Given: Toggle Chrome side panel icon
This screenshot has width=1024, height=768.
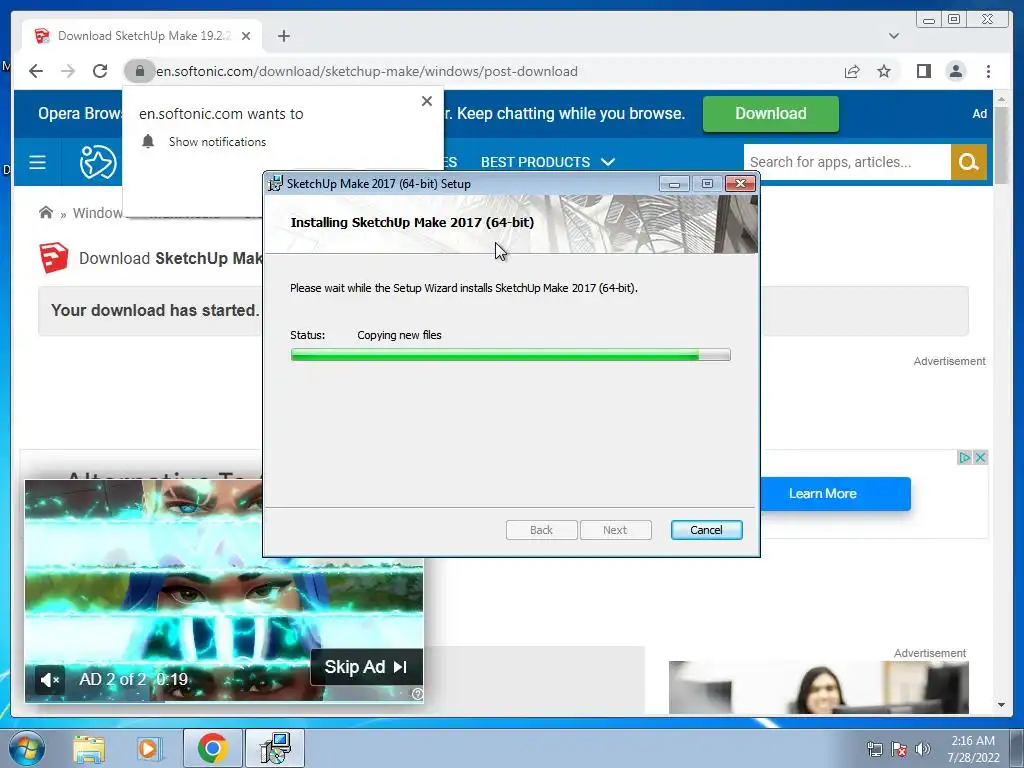Looking at the screenshot, I should pos(923,71).
